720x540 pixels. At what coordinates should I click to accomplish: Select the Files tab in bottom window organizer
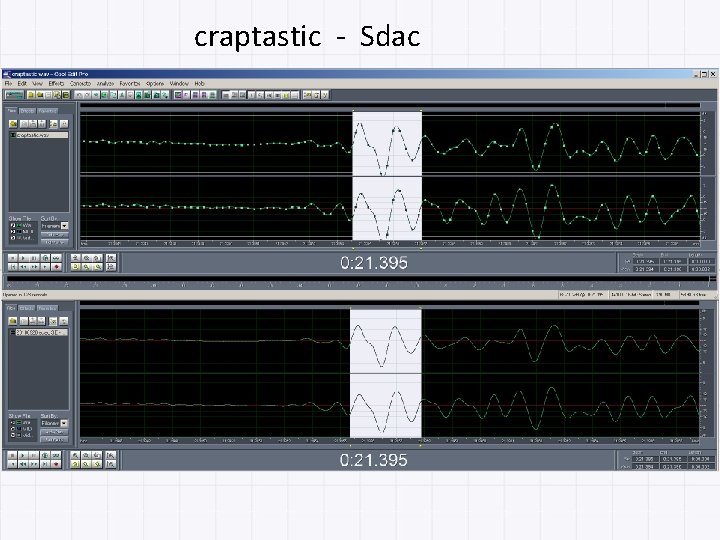click(x=11, y=308)
